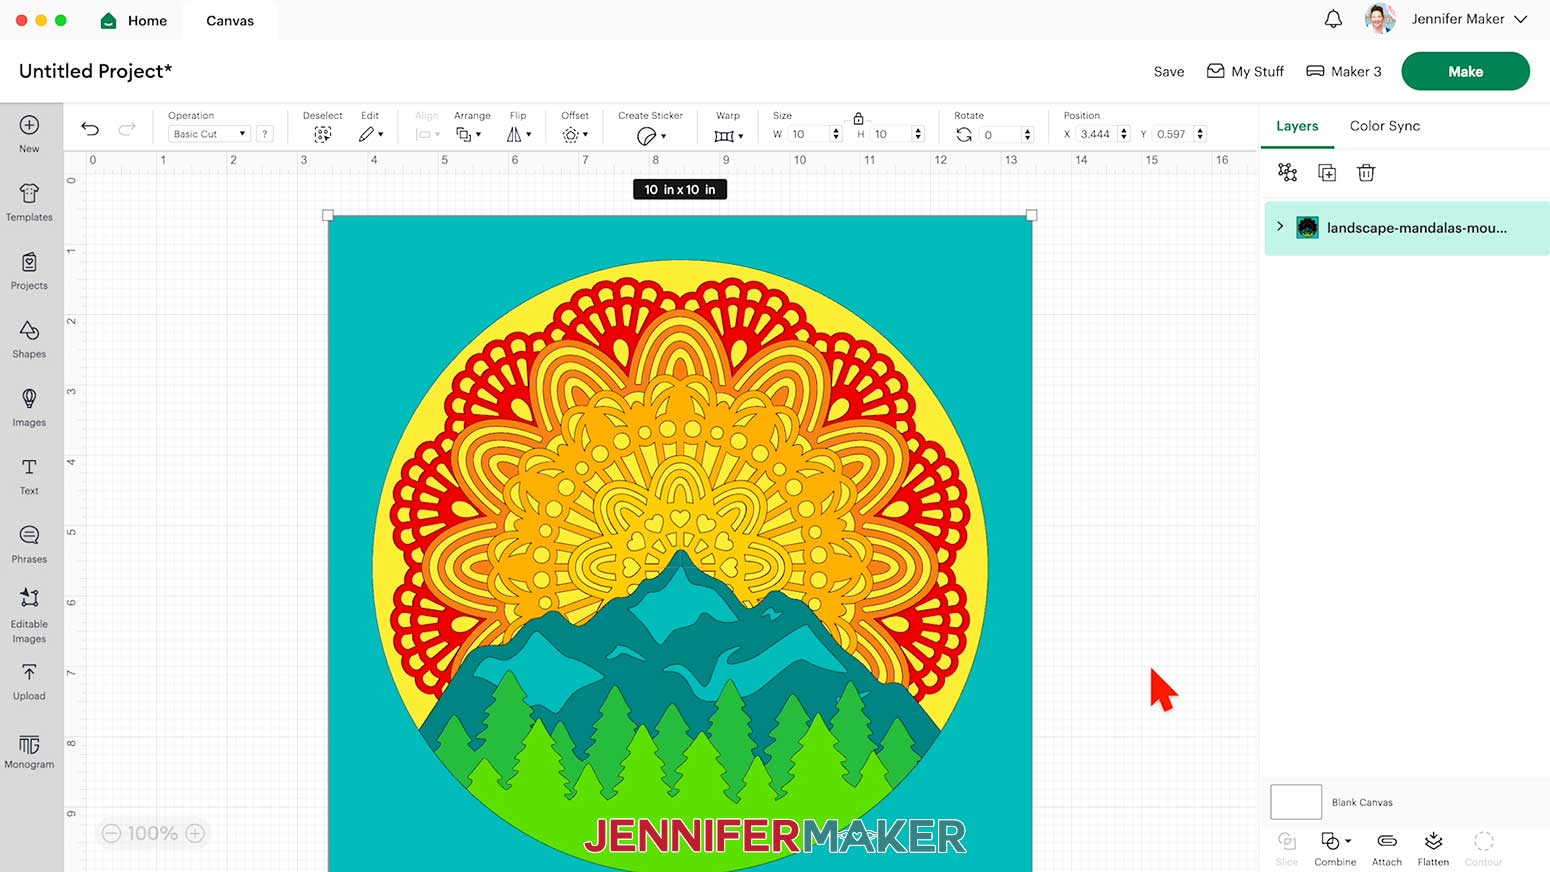Viewport: 1550px width, 872px height.
Task: Expand the landscape-mandalas-mou layer group
Action: [x=1280, y=227]
